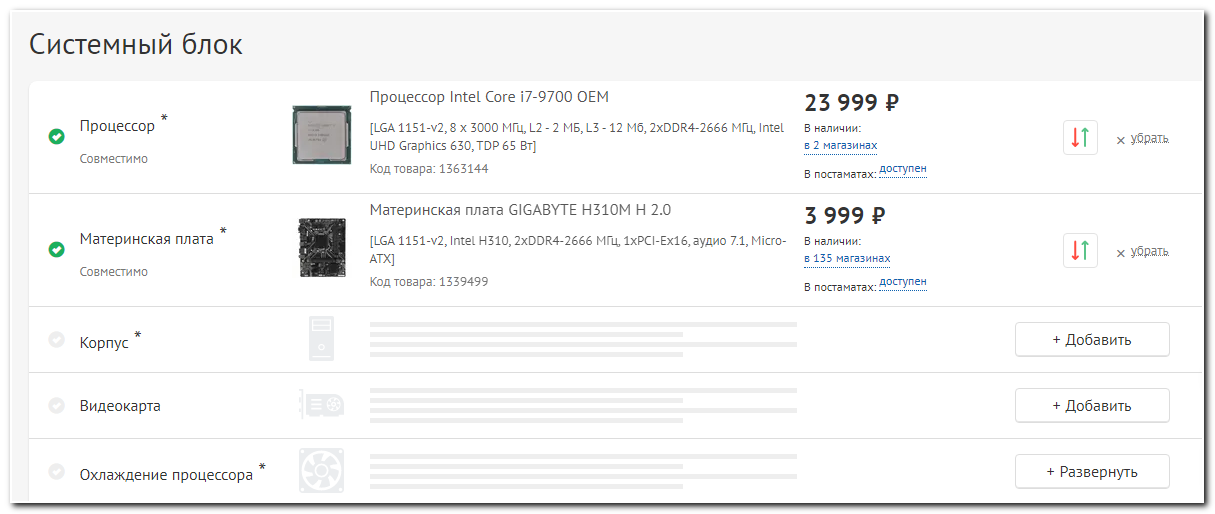The height and width of the screenshot is (514, 1215).
Task: Click the placeholder case icon in Корпус row
Action: pos(321,339)
